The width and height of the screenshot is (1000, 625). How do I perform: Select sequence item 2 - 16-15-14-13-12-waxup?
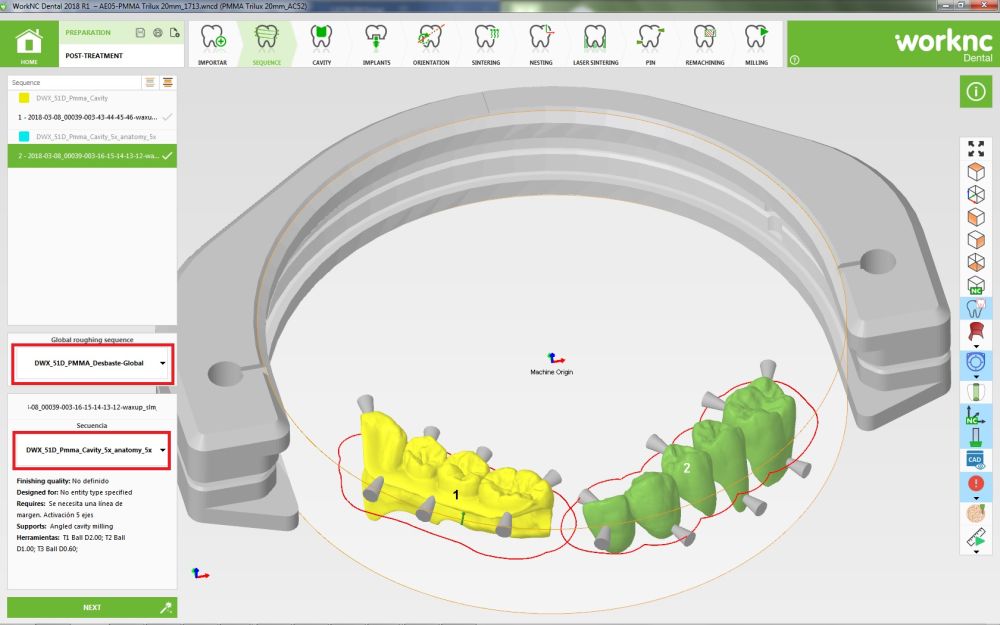tap(92, 156)
